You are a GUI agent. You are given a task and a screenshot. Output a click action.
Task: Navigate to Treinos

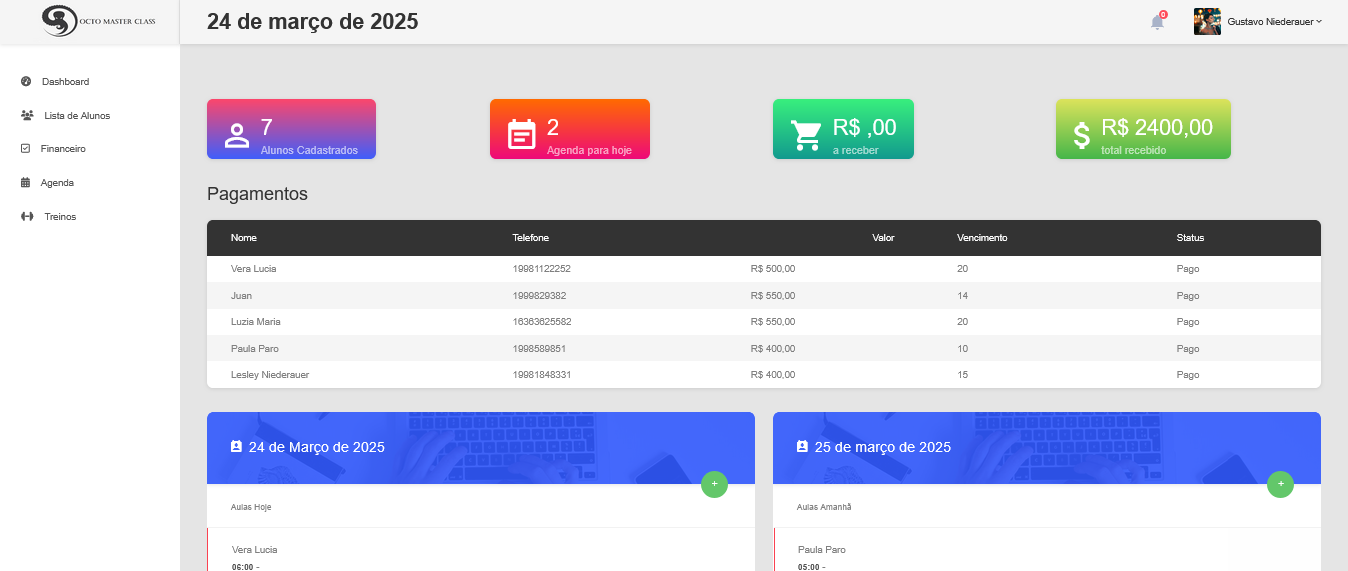60,217
